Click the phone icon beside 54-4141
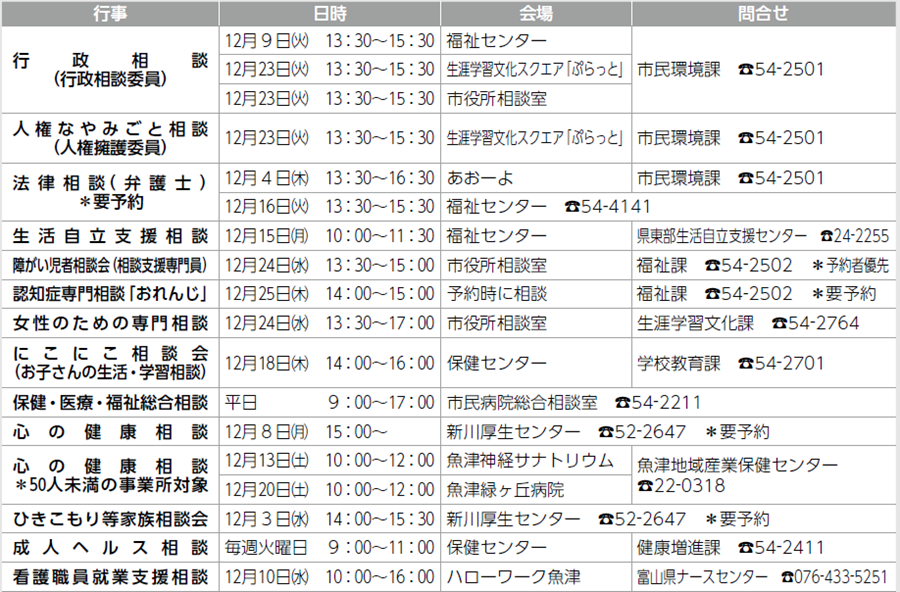Viewport: 900px width, 592px height. (573, 207)
